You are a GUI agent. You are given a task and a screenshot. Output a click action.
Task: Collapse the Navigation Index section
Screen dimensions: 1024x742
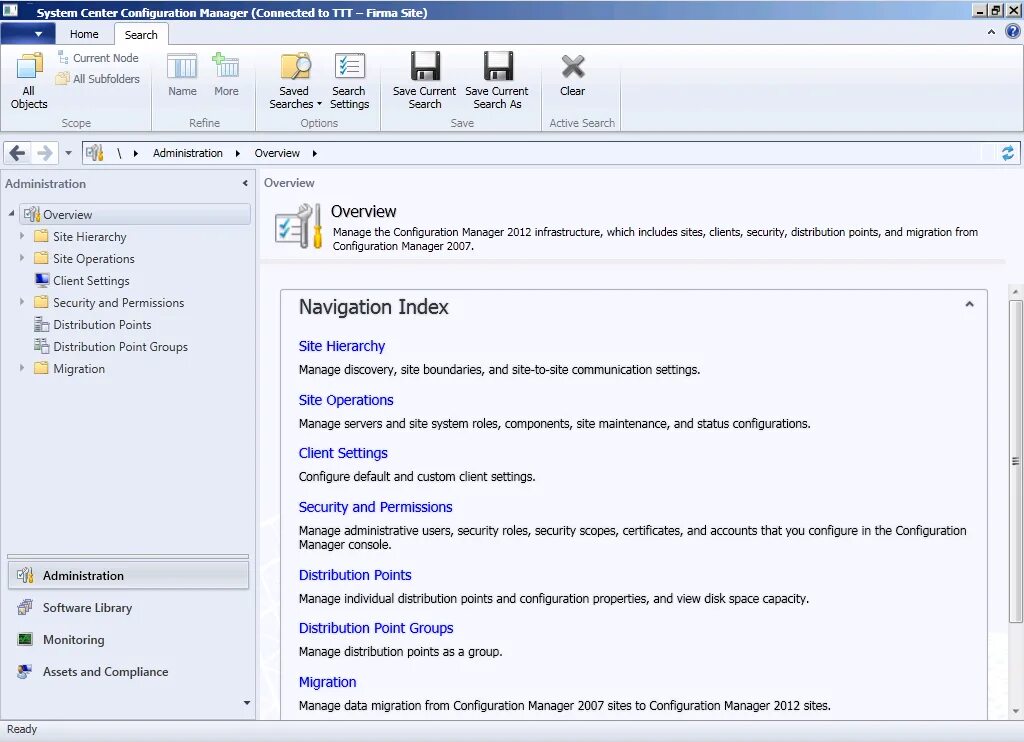tap(969, 304)
